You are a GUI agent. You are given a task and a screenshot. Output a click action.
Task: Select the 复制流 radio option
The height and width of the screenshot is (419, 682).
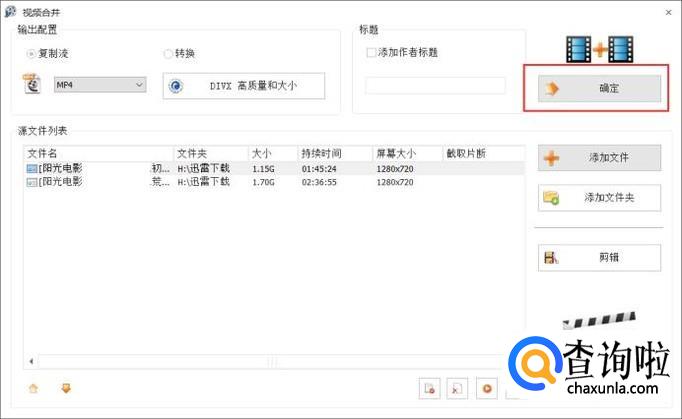tap(47, 54)
